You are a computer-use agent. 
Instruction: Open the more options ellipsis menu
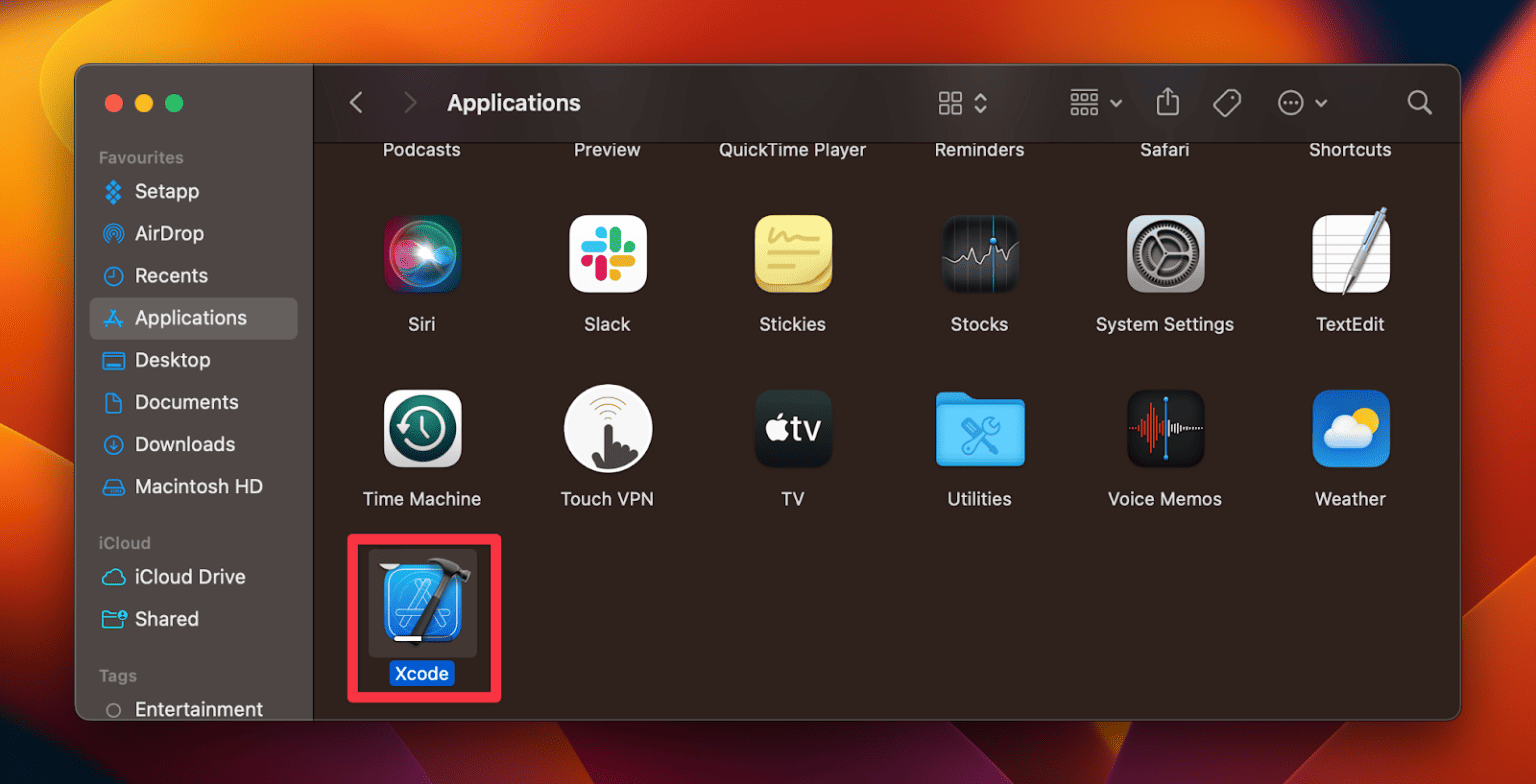1300,102
